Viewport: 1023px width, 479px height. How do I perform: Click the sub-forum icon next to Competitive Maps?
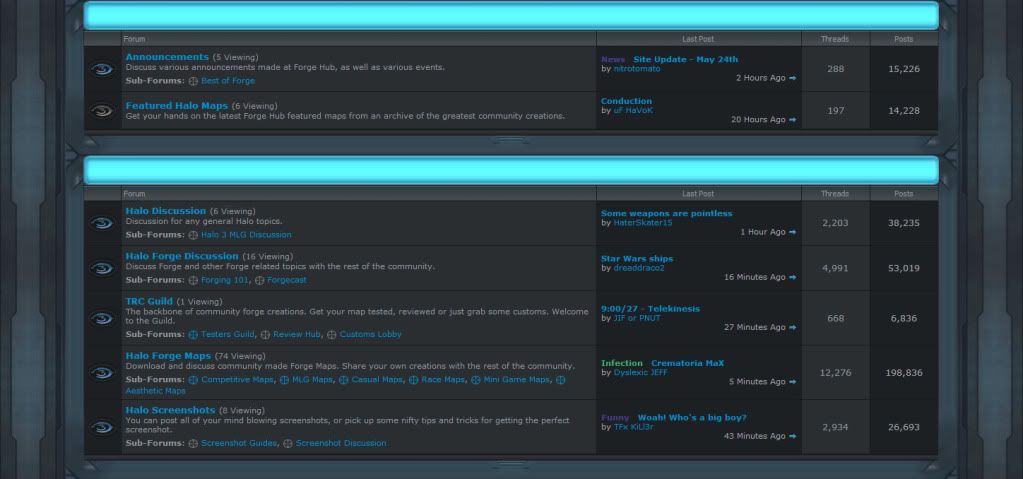[193, 380]
